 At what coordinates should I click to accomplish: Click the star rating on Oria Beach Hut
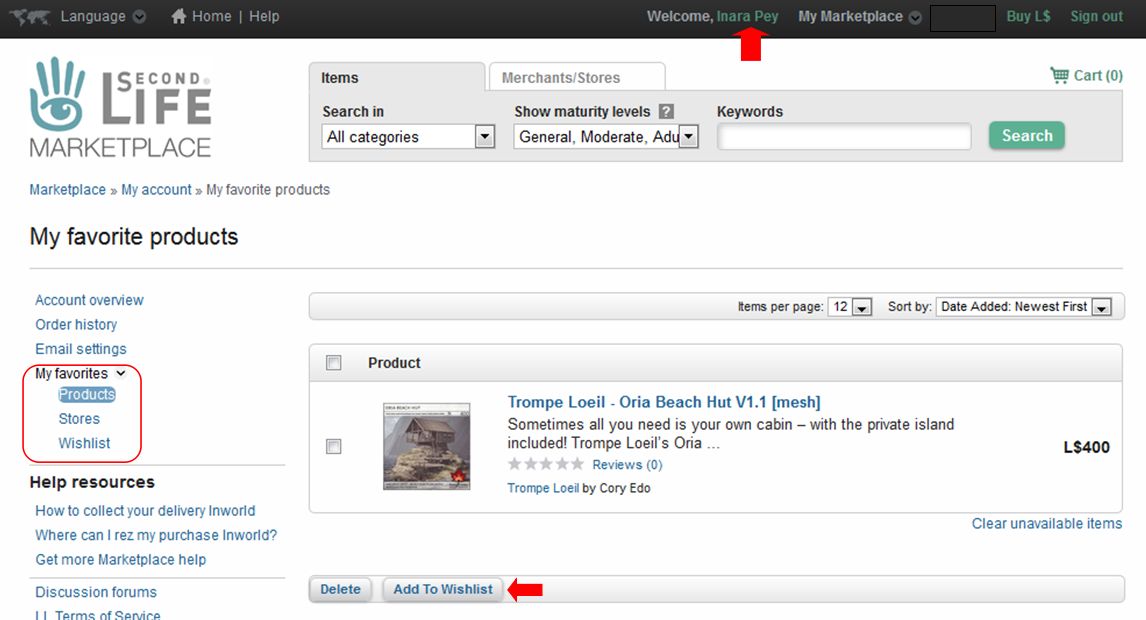click(545, 464)
